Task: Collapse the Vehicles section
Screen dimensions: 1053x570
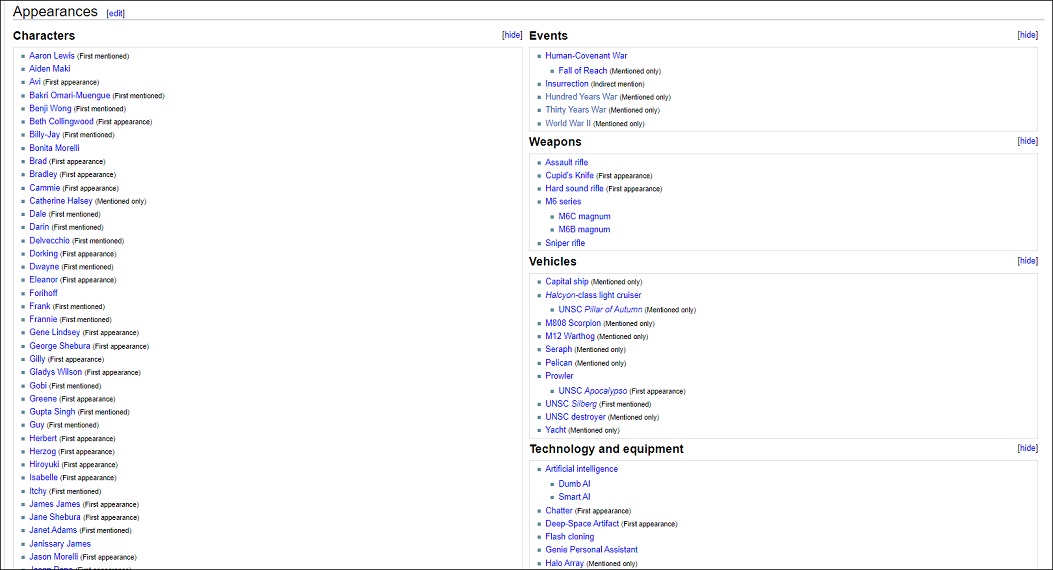Action: [1027, 261]
